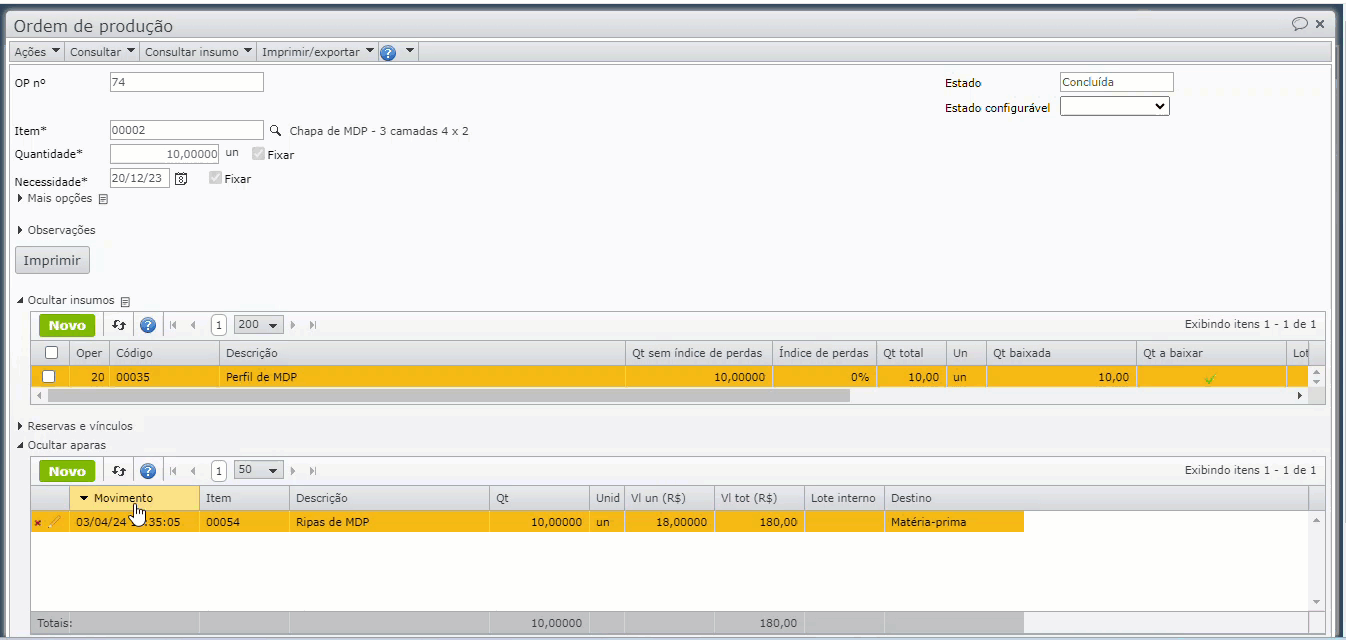Go to previous page in insumos grid
Viewport: 1346px width, 640px height.
(x=193, y=325)
